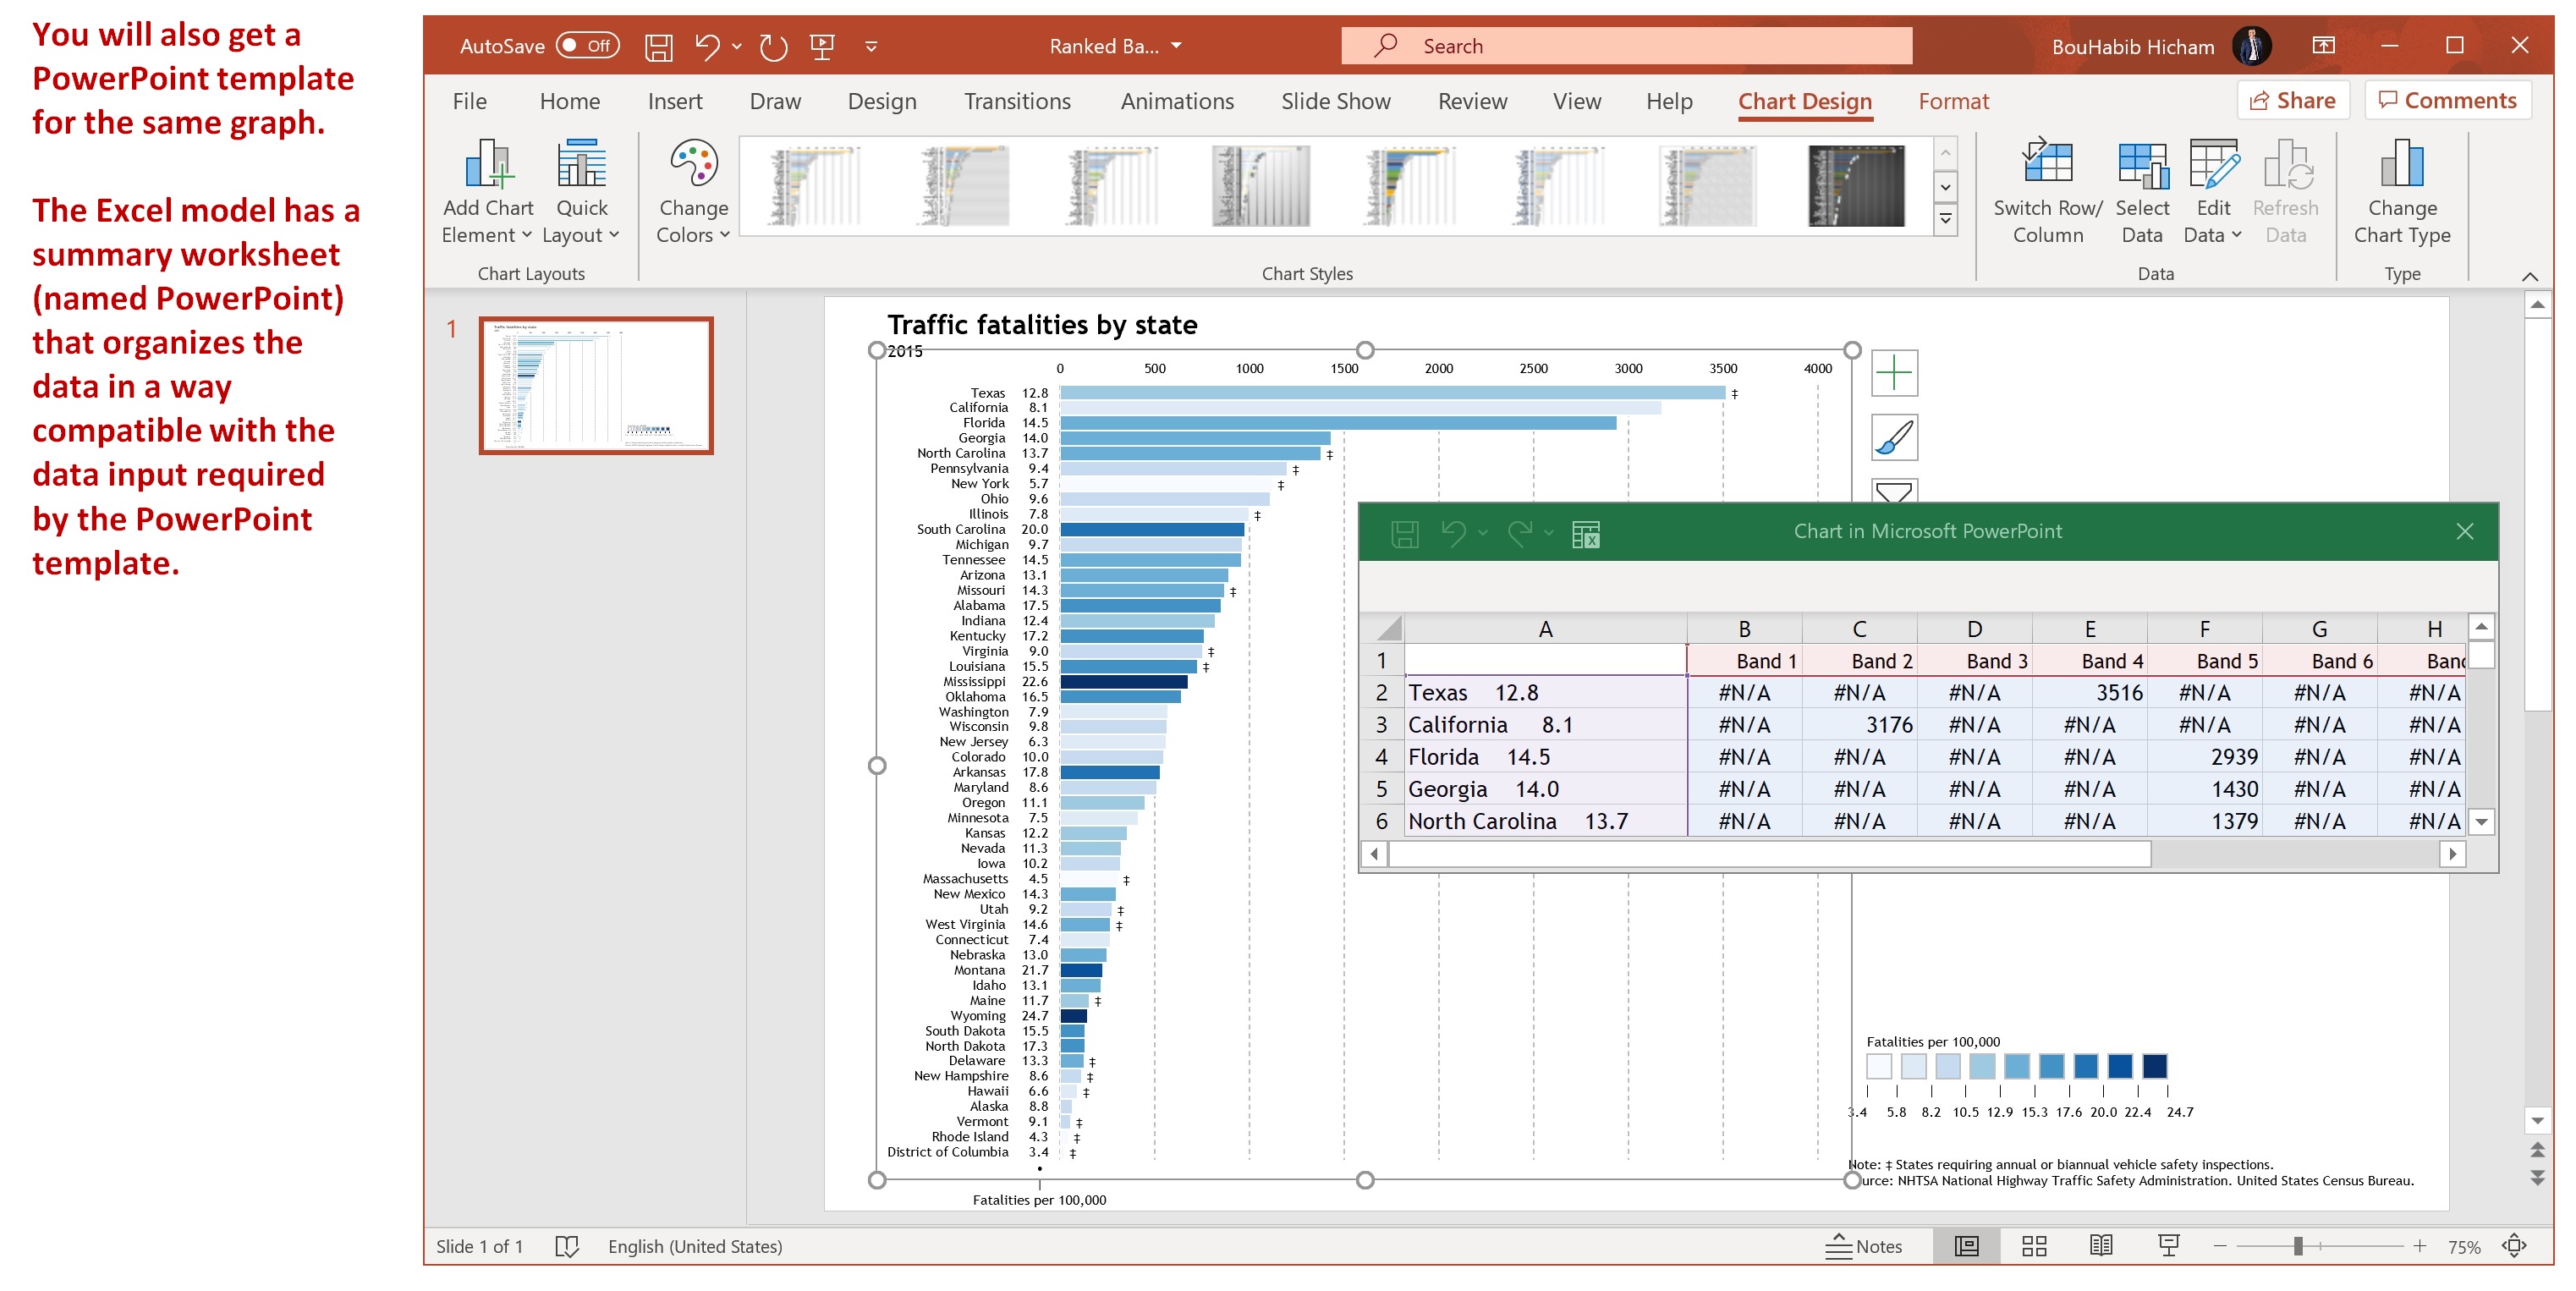
Task: Click Zoom Out minus button
Action: pyautogui.click(x=2219, y=1246)
